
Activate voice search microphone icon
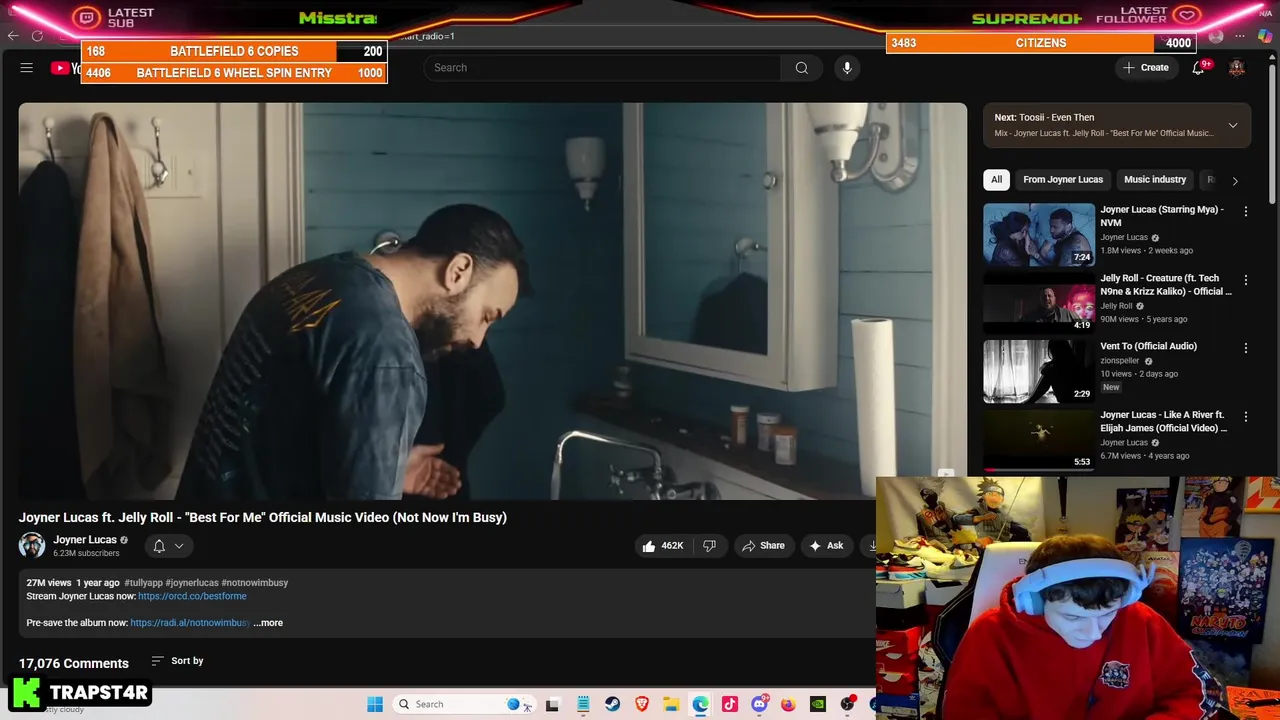coord(847,68)
